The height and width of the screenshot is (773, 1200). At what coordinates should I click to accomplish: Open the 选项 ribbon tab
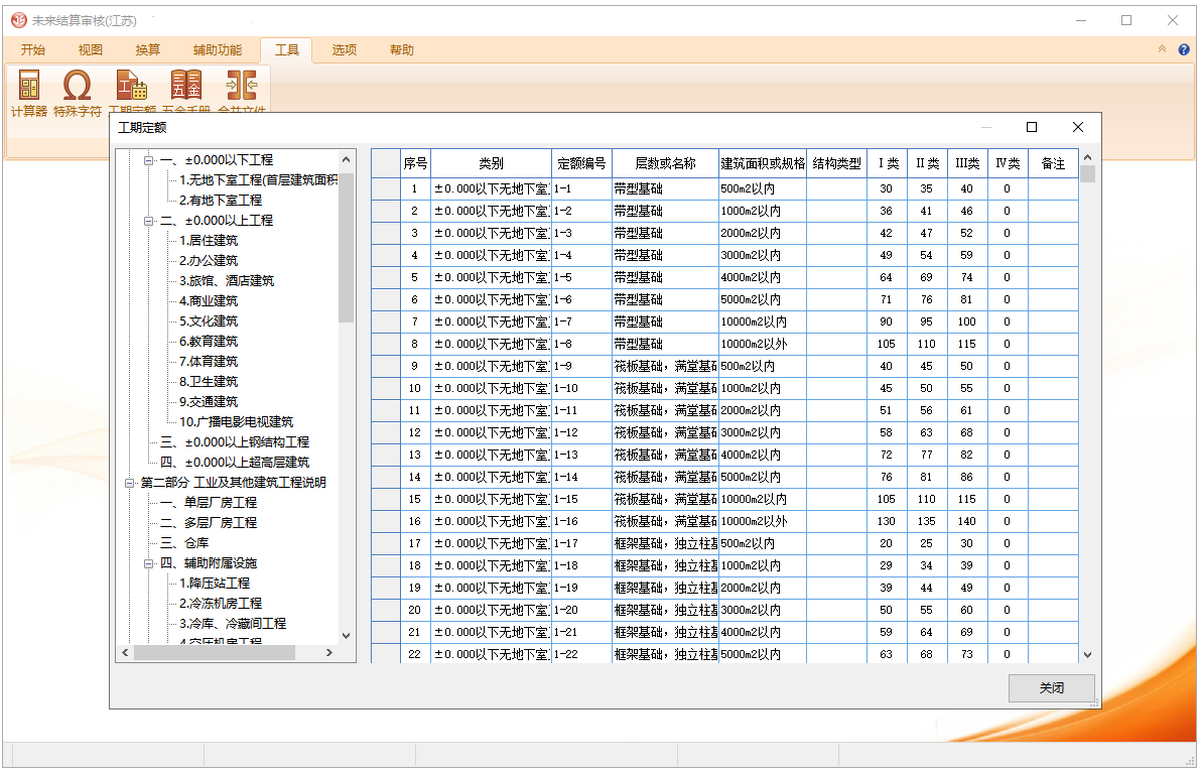344,50
